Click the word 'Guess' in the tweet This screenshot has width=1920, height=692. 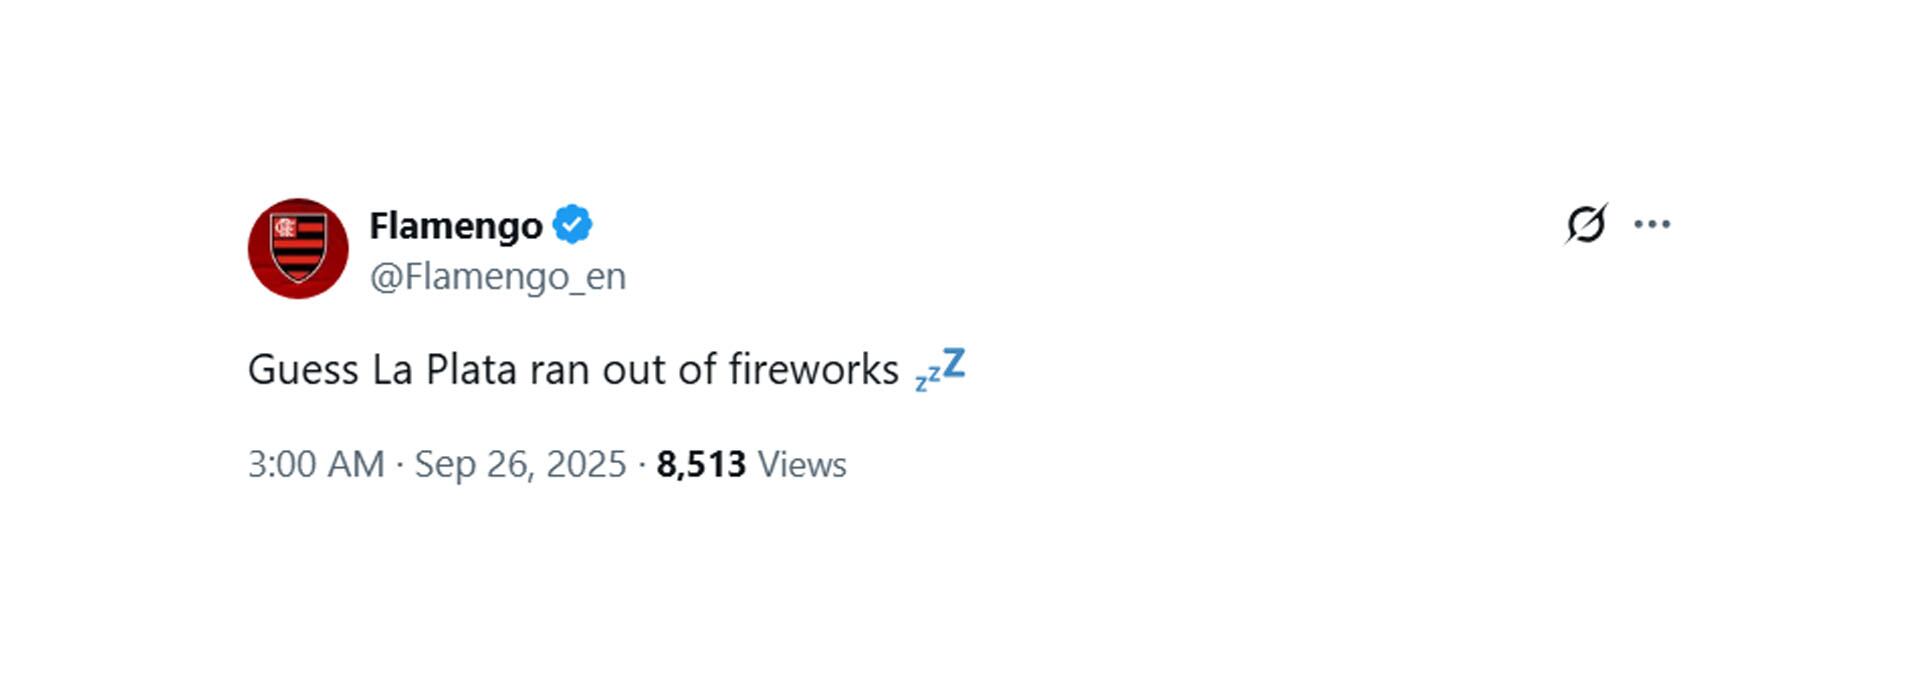coord(303,370)
